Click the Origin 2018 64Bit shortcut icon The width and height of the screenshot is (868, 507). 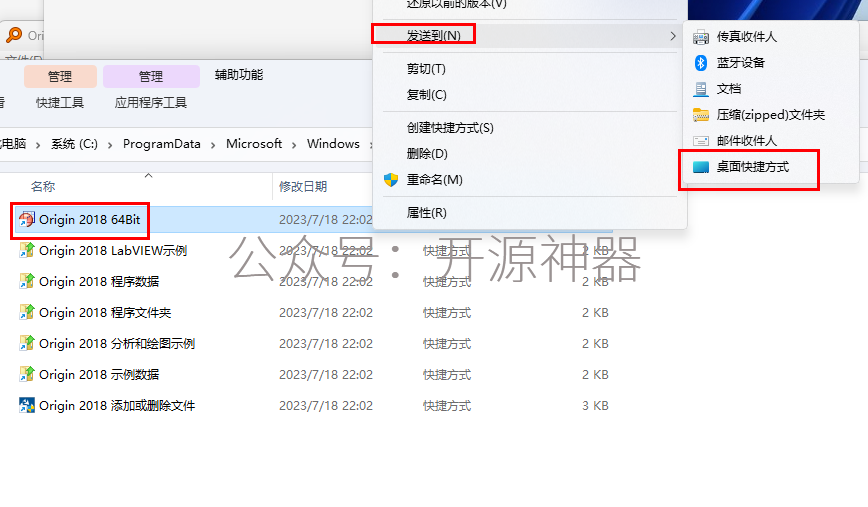pyautogui.click(x=27, y=220)
